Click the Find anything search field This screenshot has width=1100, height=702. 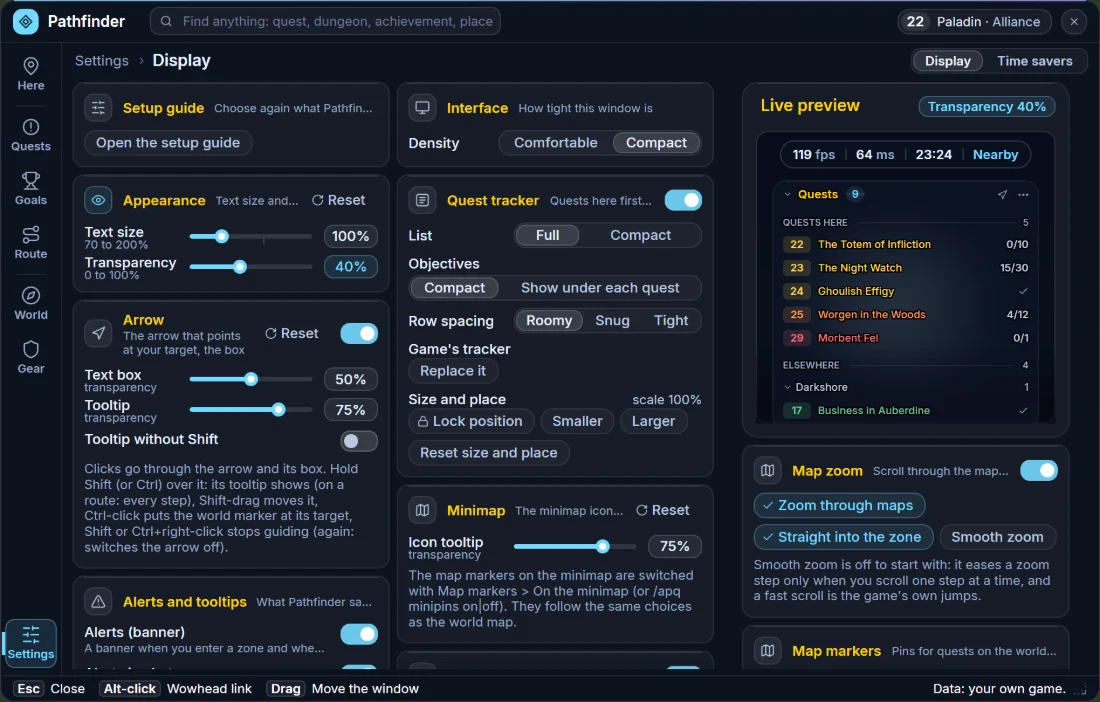[x=325, y=22]
